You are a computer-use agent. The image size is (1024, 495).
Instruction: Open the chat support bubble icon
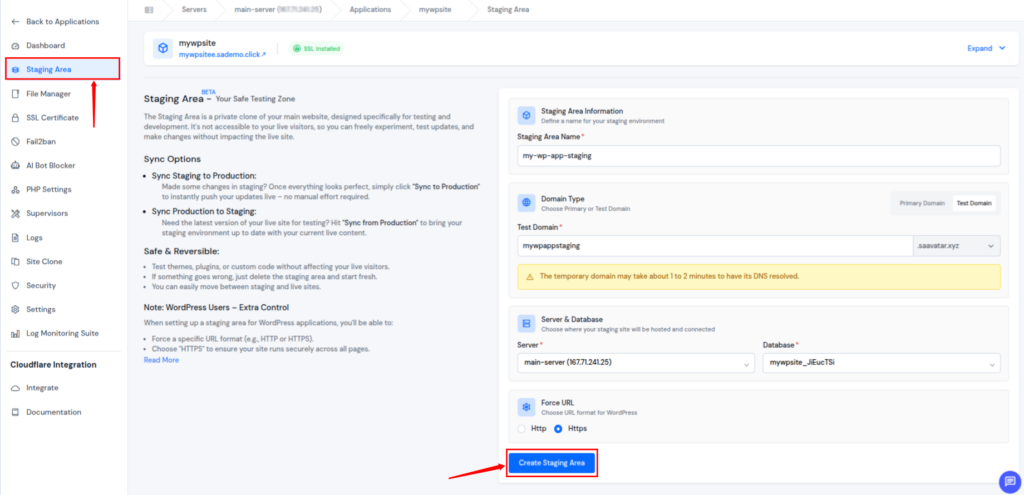click(x=1009, y=481)
